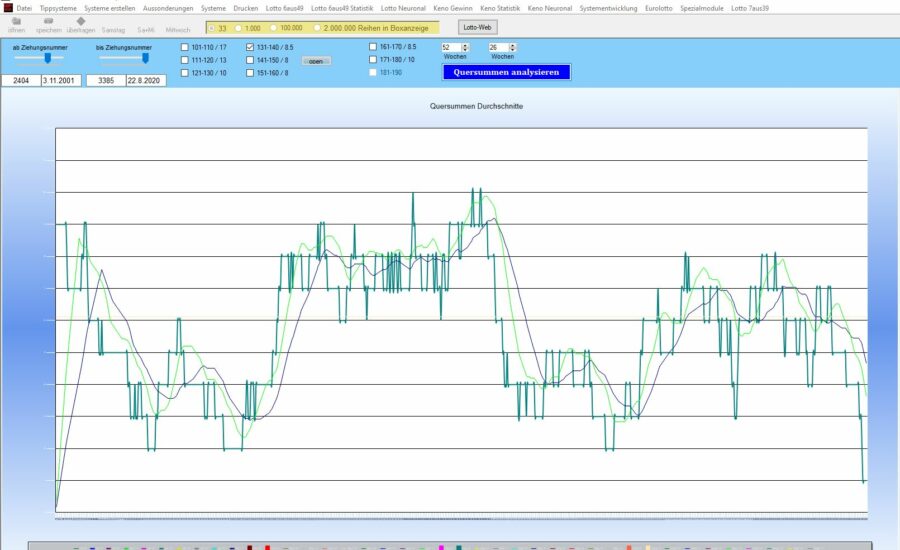The height and width of the screenshot is (550, 900).
Task: Click the übertragen diamond icon
Action: point(81,21)
